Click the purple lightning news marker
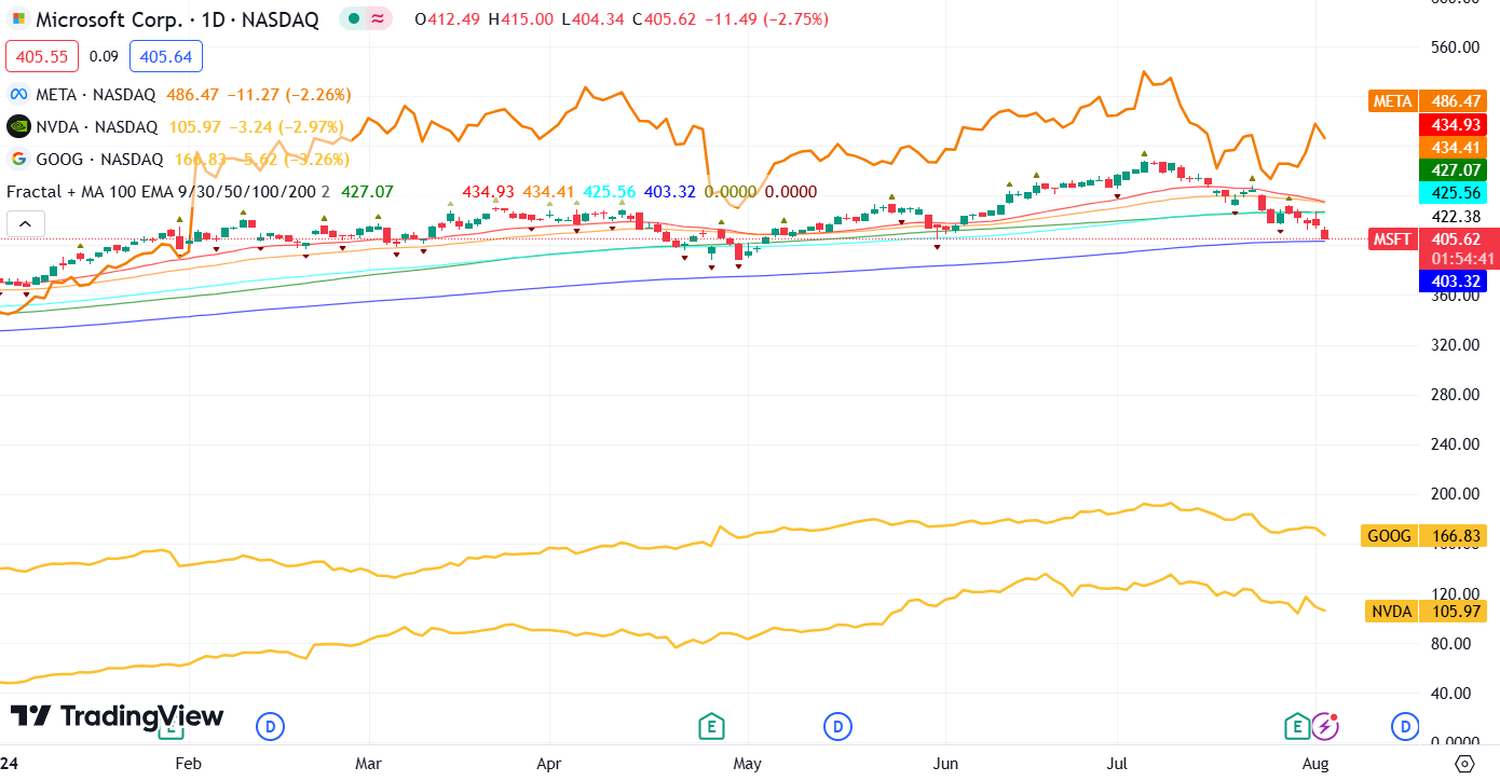Screen dimensions: 1500x781 [1325, 726]
